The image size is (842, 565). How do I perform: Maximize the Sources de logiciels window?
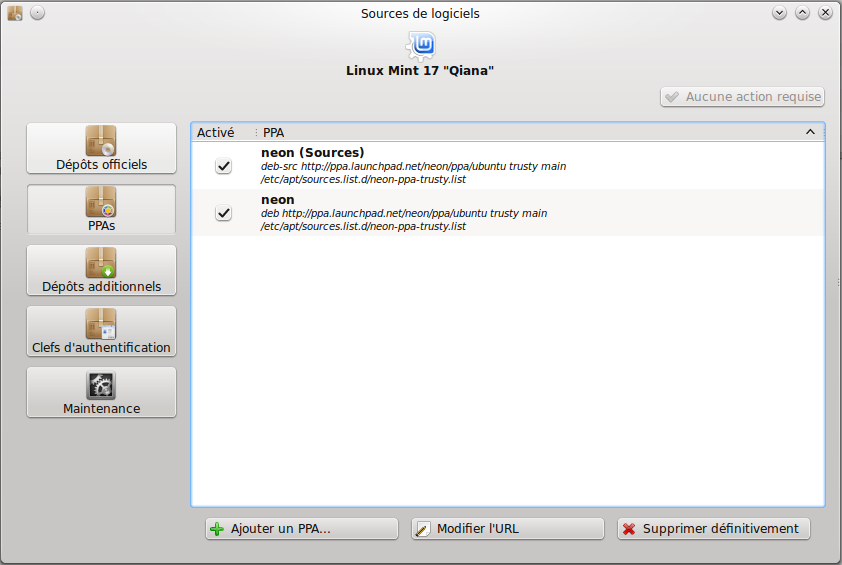[x=802, y=13]
